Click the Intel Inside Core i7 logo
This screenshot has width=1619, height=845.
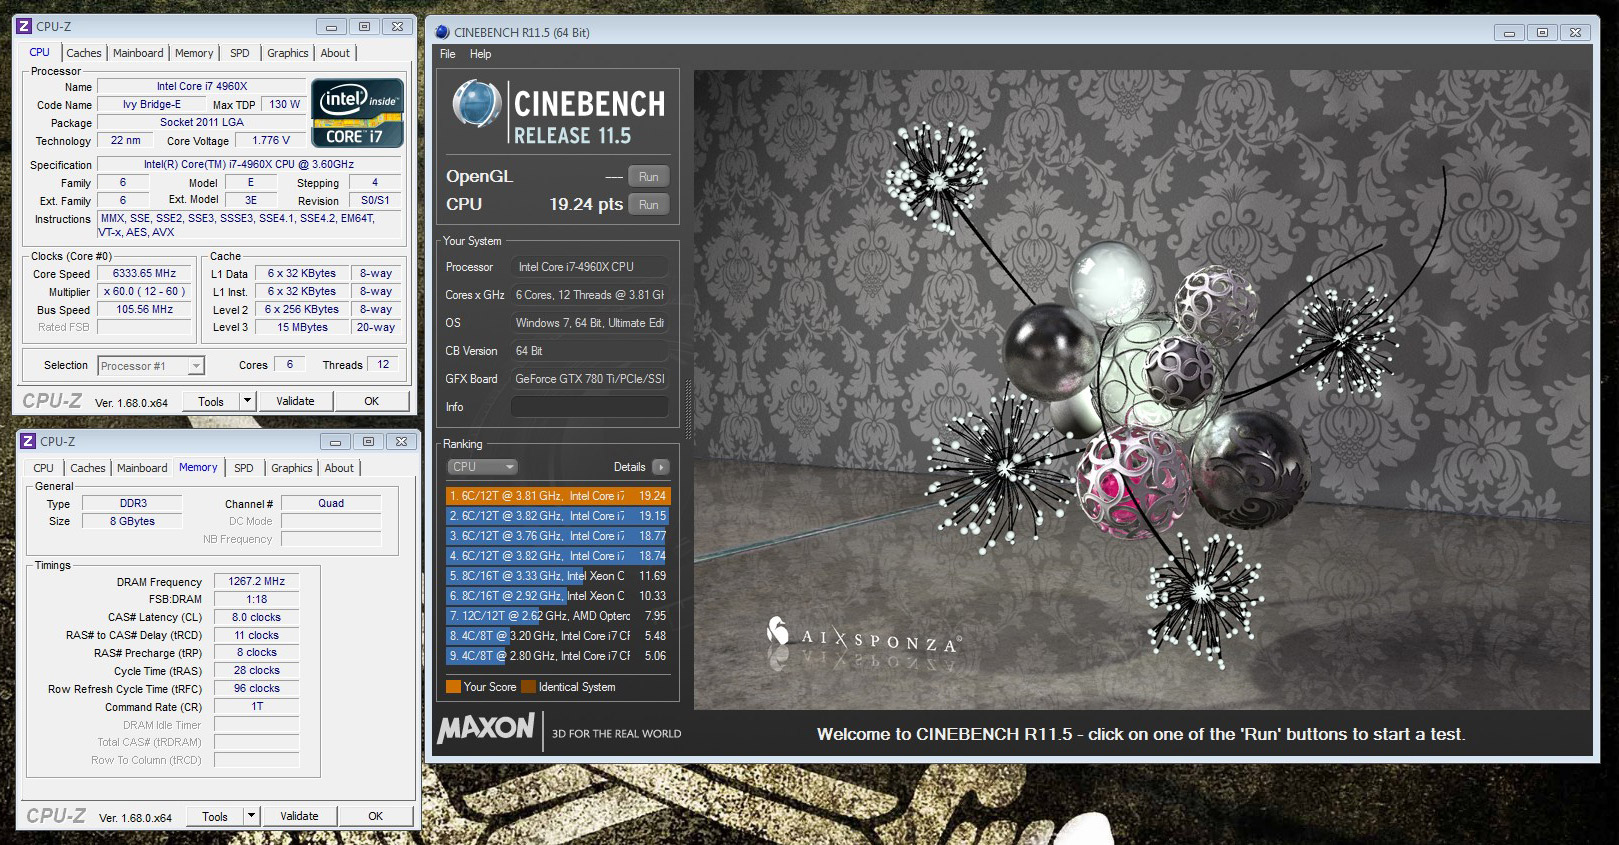click(x=357, y=113)
